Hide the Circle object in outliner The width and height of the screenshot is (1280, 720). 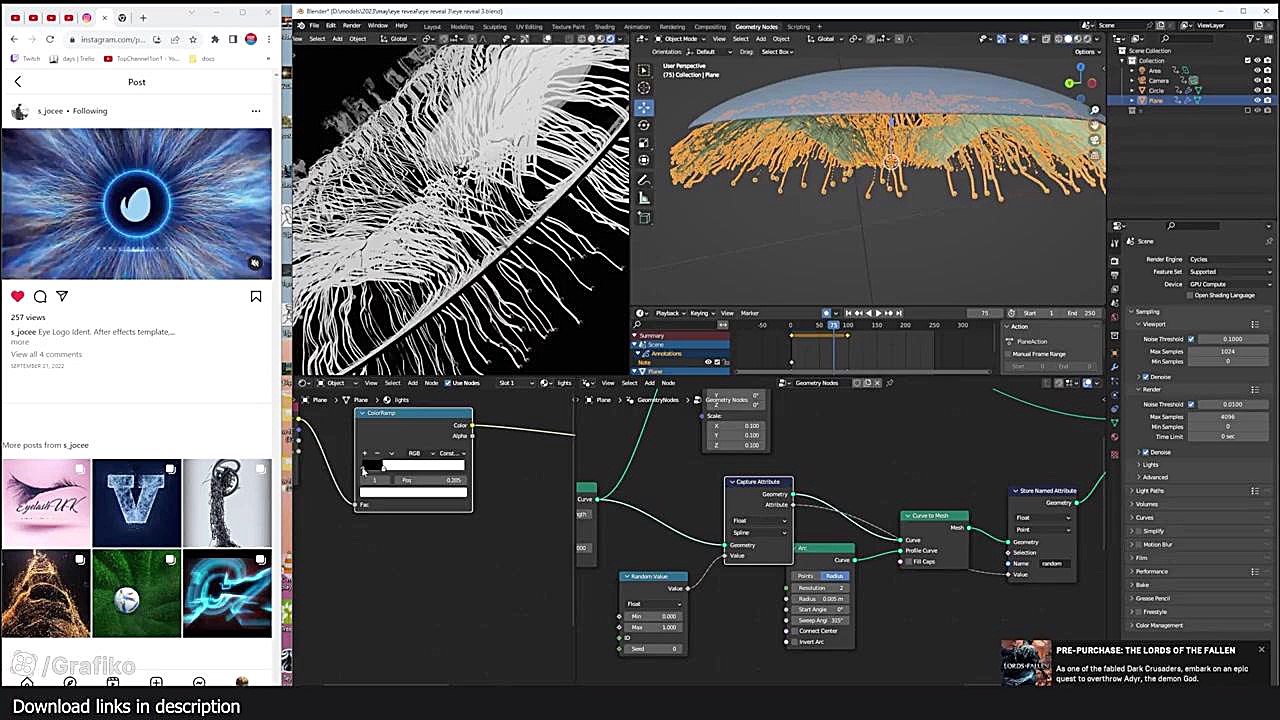(1257, 90)
